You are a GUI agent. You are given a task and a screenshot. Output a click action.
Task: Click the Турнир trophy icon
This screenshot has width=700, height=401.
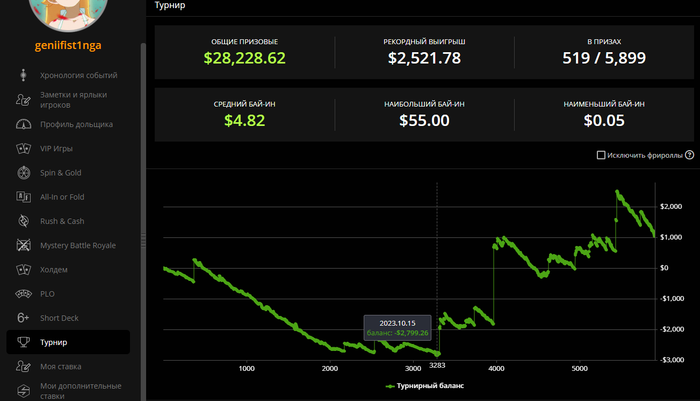pos(23,342)
